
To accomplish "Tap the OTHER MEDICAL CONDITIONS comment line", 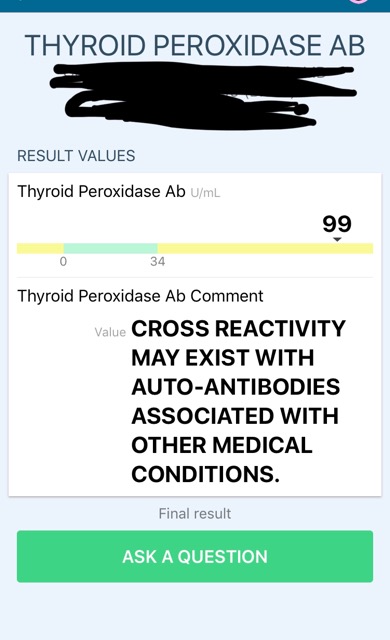I will tap(222, 460).
